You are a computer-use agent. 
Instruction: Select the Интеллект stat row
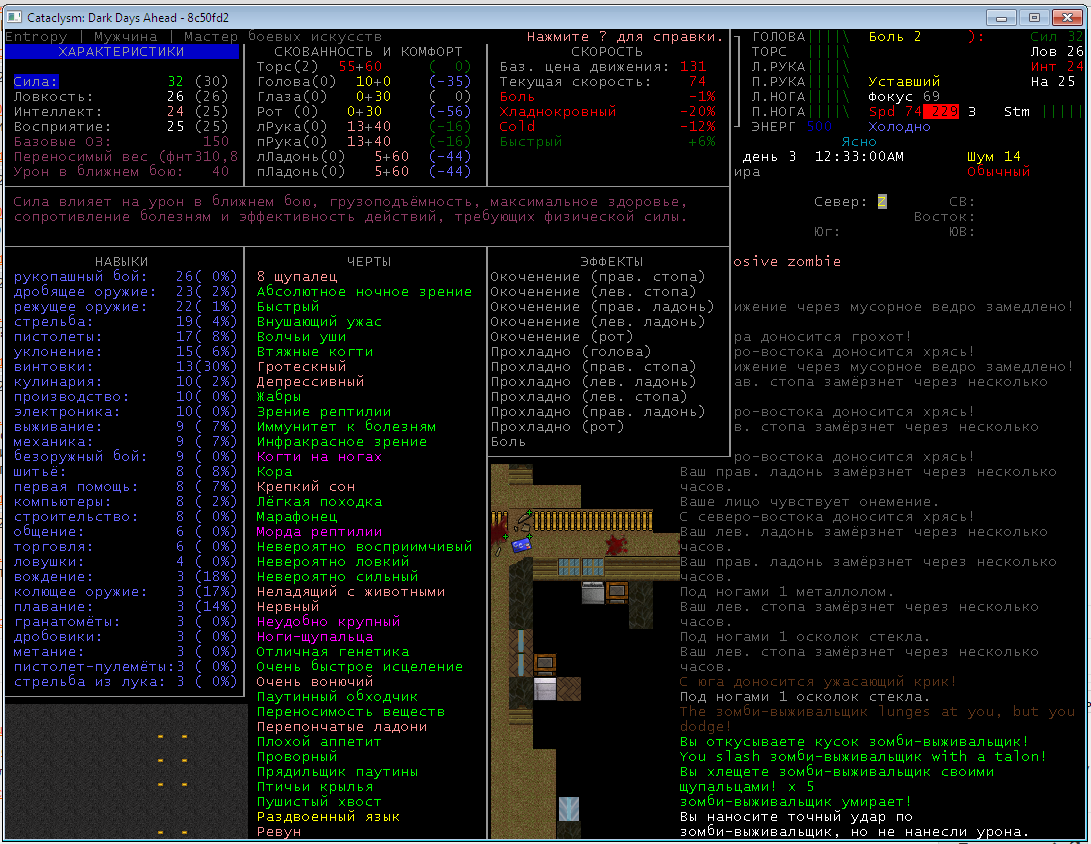(121, 111)
